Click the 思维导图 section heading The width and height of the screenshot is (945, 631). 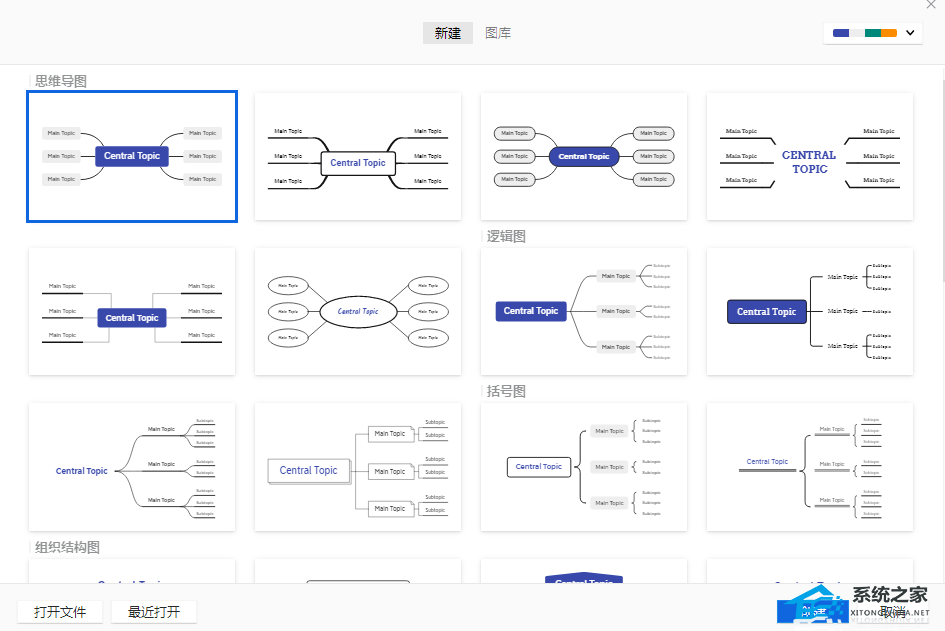[x=61, y=81]
